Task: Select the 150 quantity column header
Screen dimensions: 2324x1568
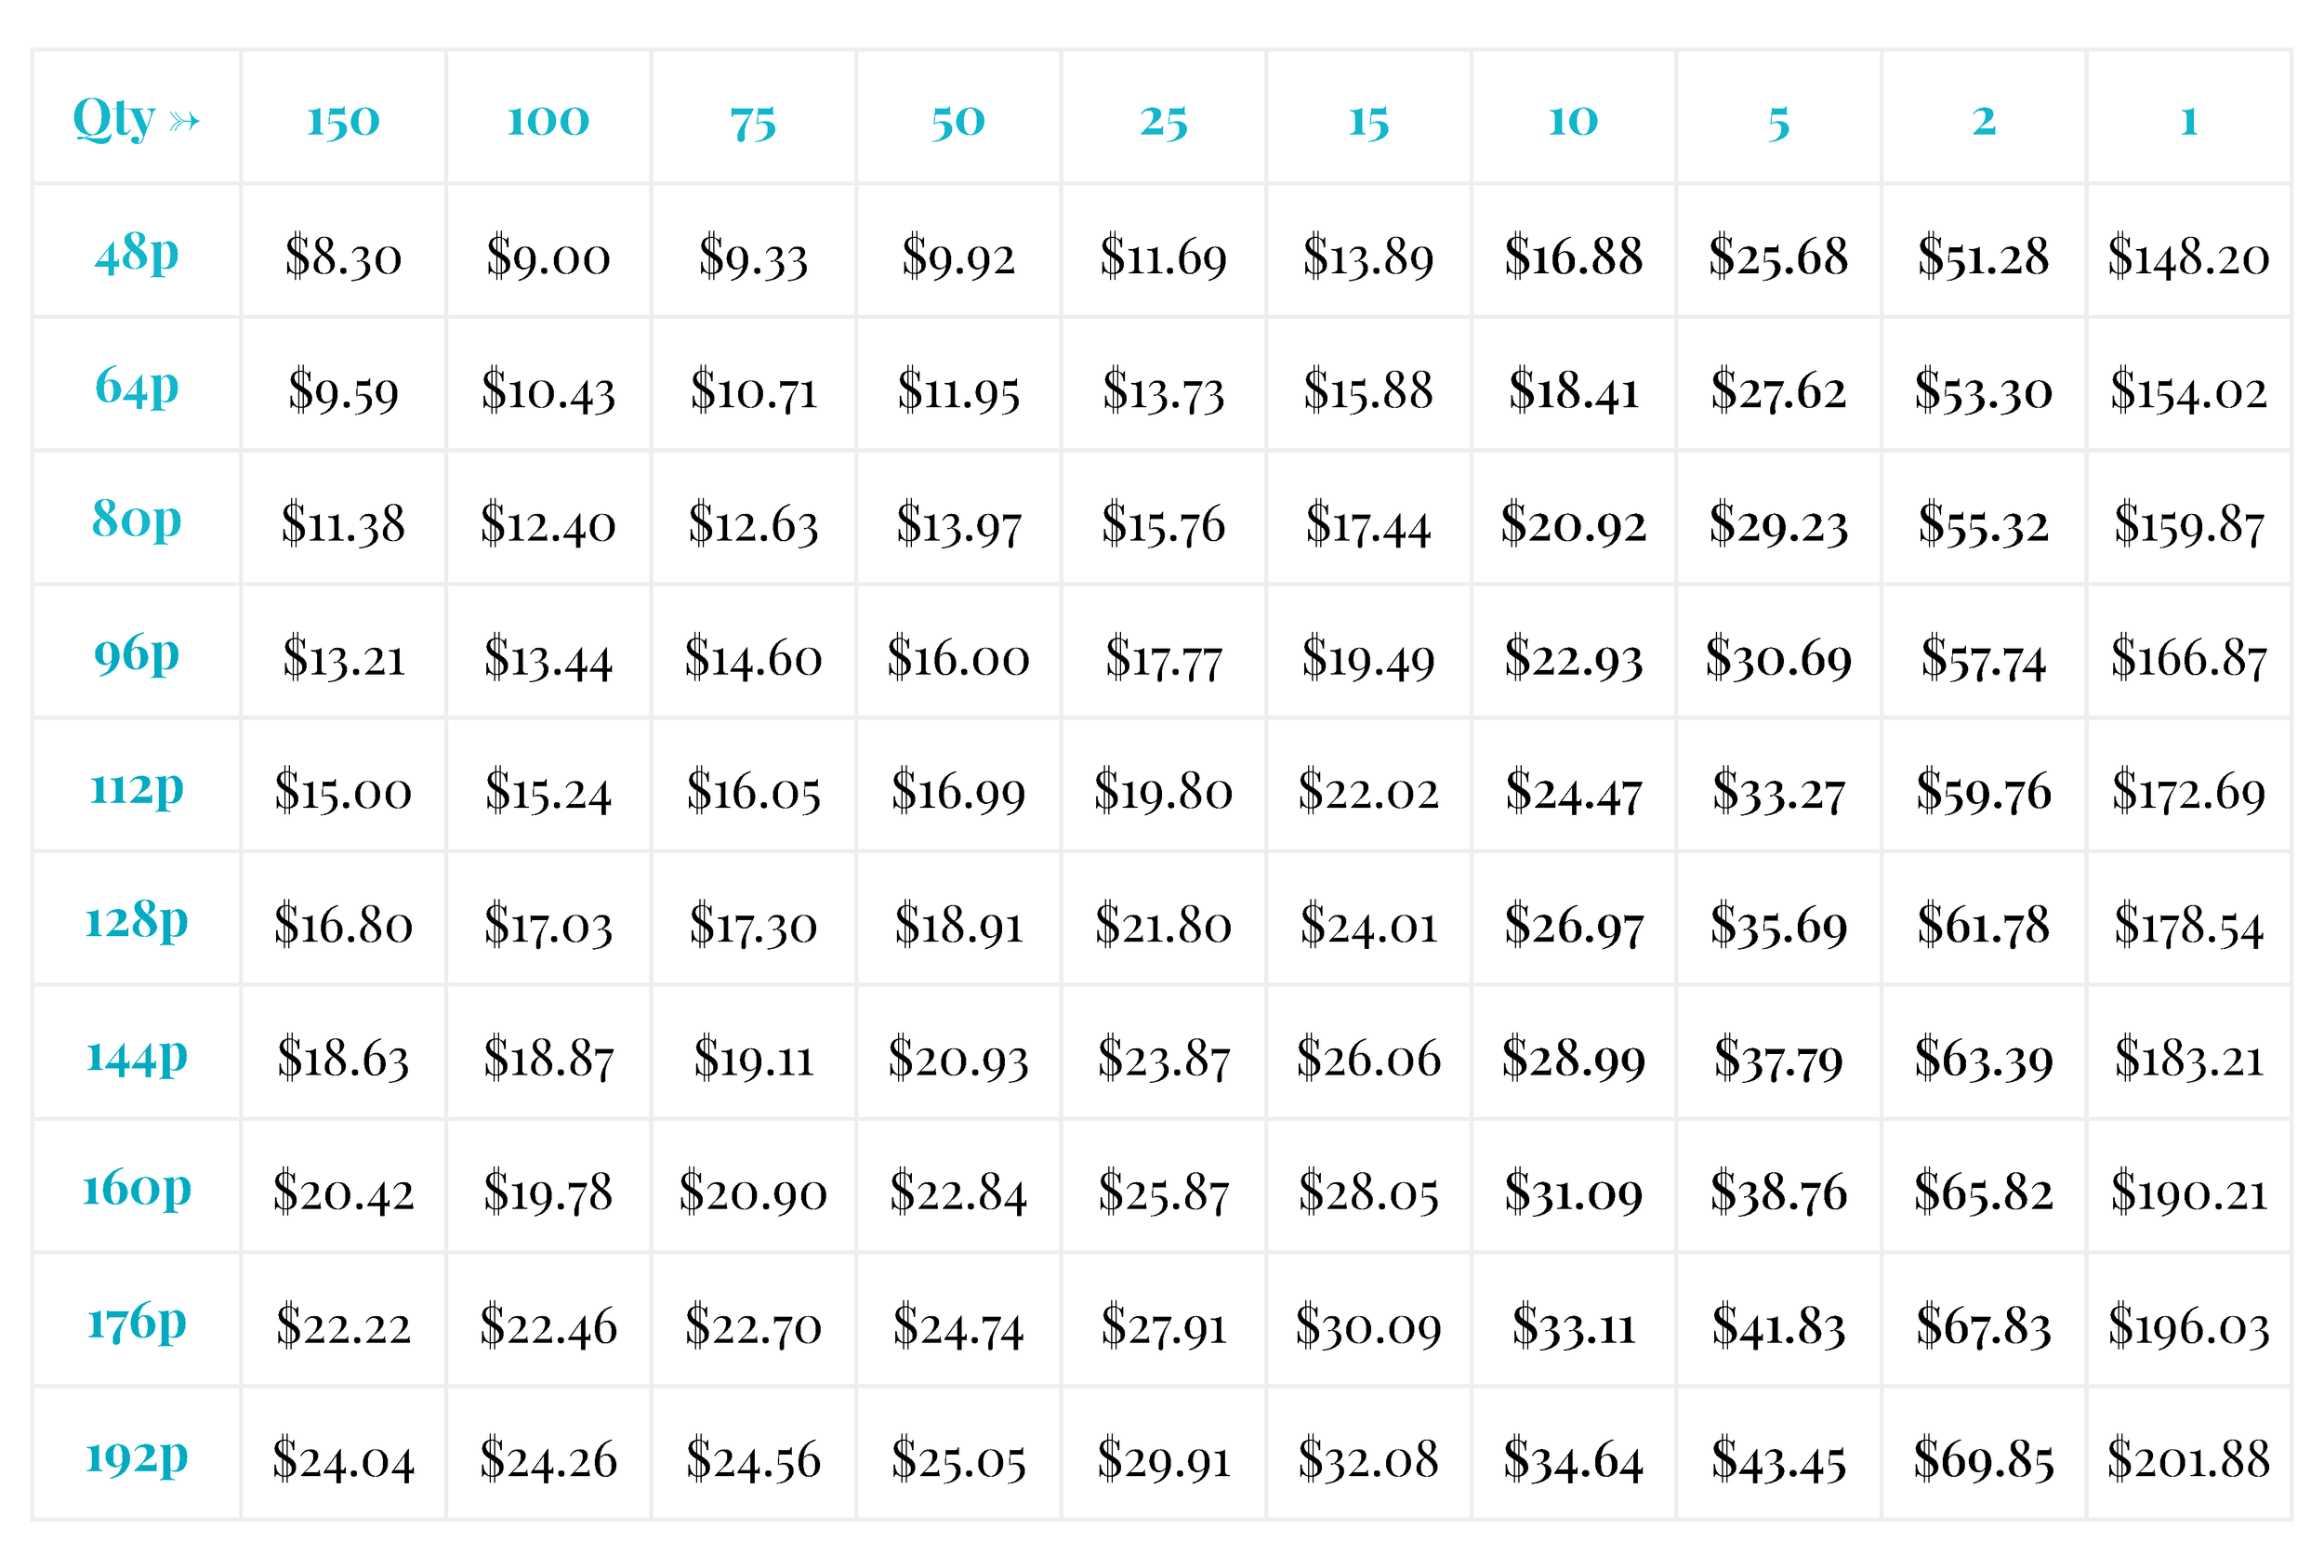Action: point(343,118)
